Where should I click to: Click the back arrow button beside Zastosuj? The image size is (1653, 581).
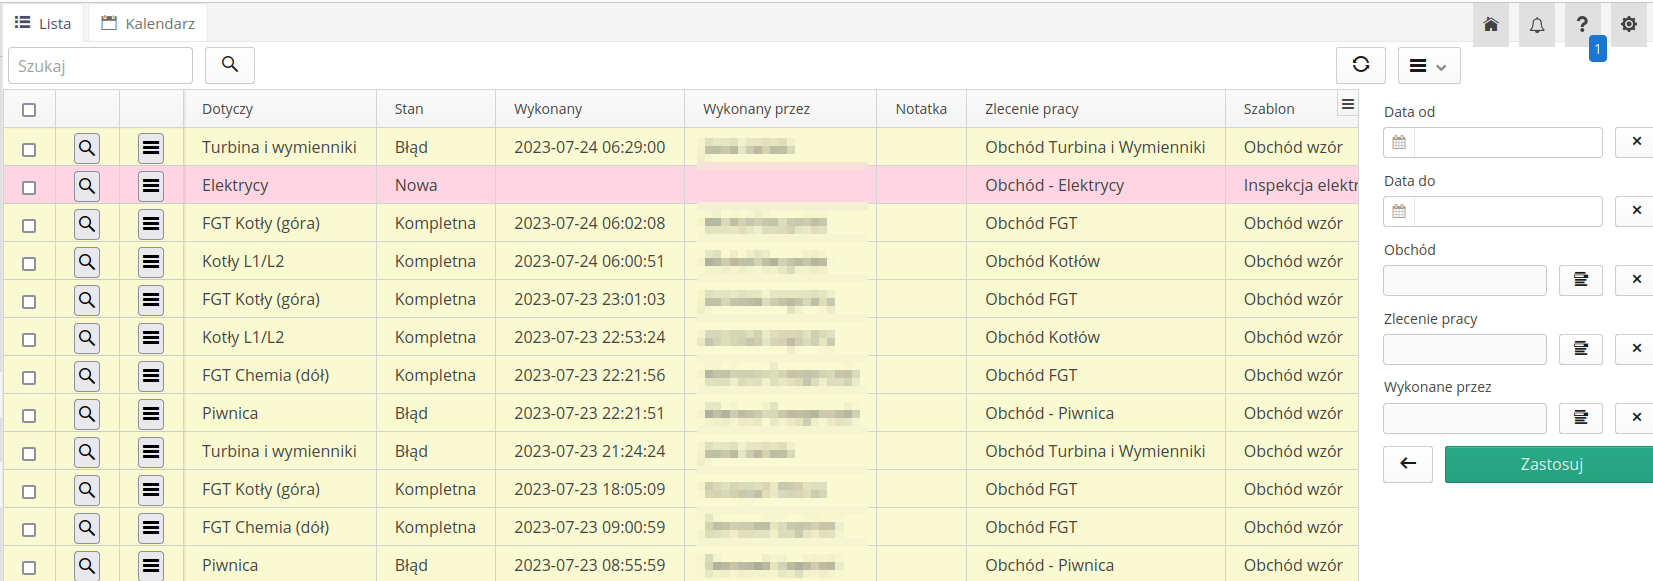click(1408, 464)
